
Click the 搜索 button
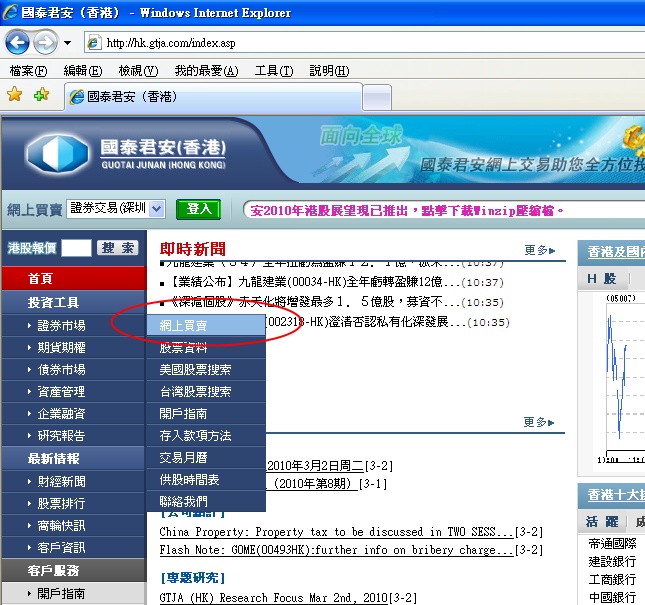118,248
